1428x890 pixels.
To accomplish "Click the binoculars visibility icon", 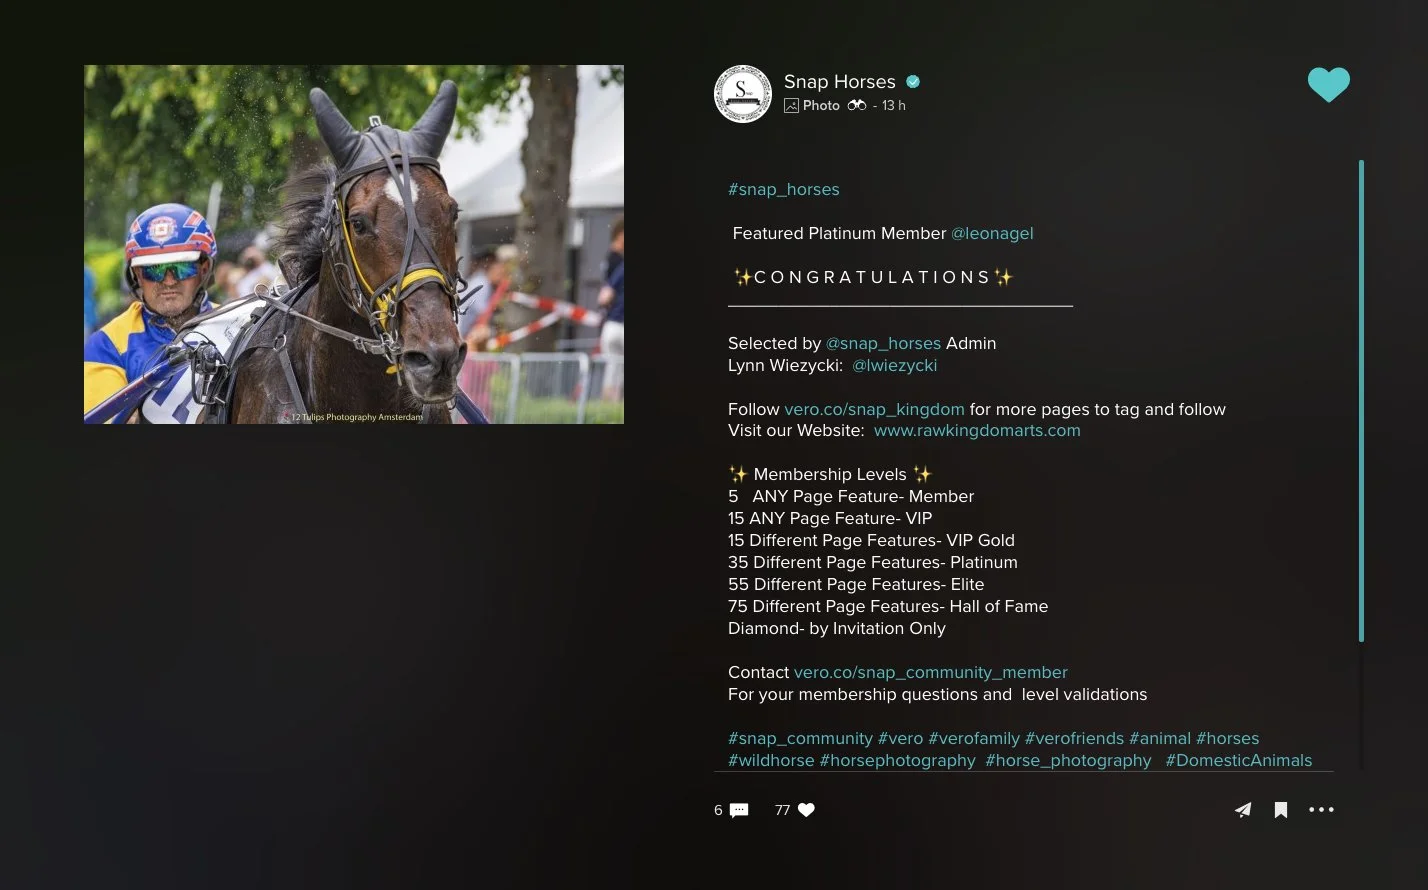I will tap(857, 105).
